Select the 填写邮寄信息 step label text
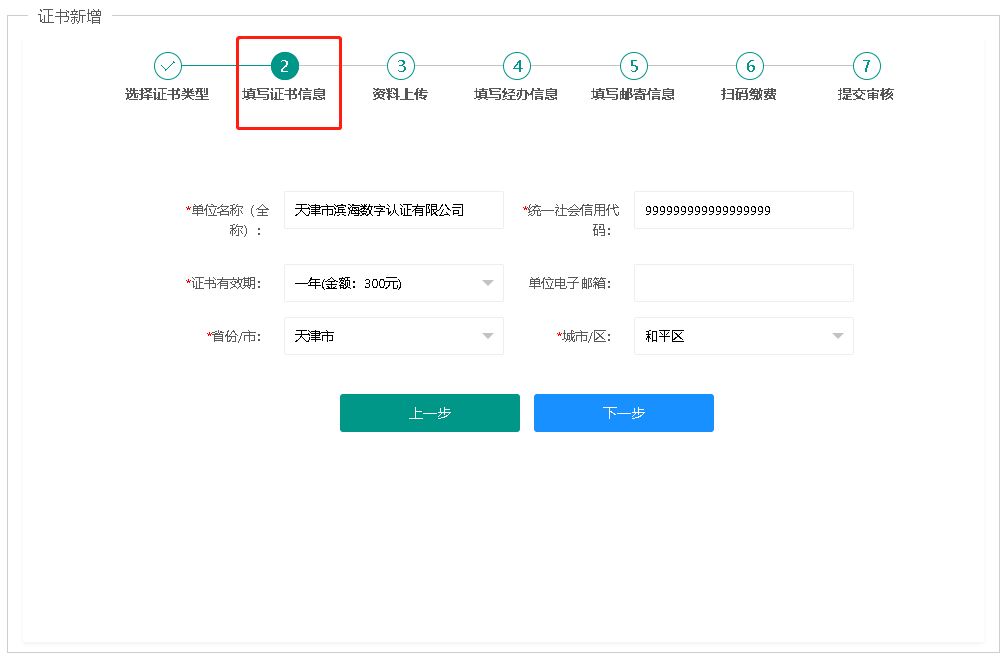This screenshot has height=659, width=1008. [x=633, y=95]
